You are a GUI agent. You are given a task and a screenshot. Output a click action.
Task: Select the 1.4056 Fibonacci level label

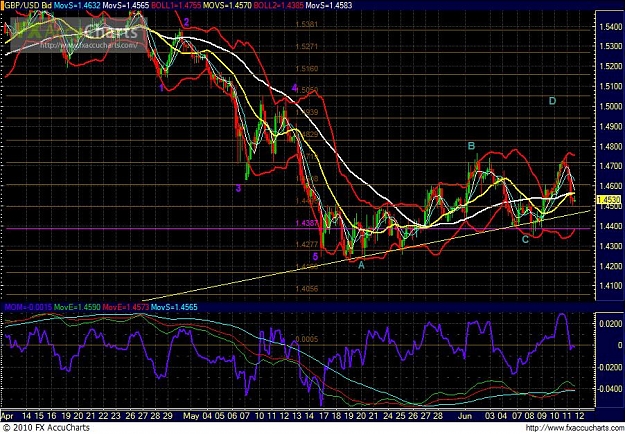click(x=307, y=289)
